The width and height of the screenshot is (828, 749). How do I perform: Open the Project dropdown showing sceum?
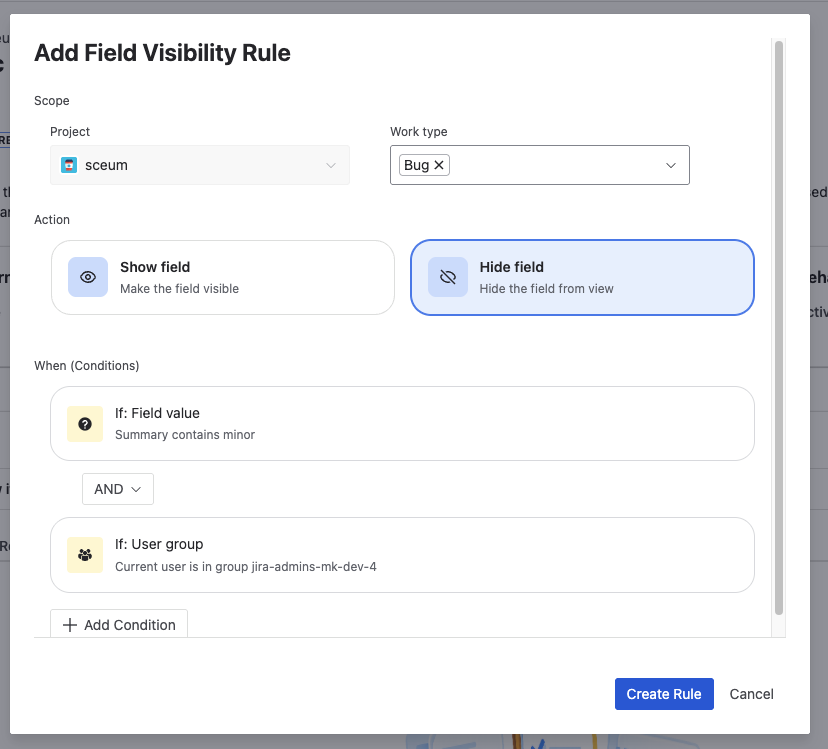(x=200, y=165)
